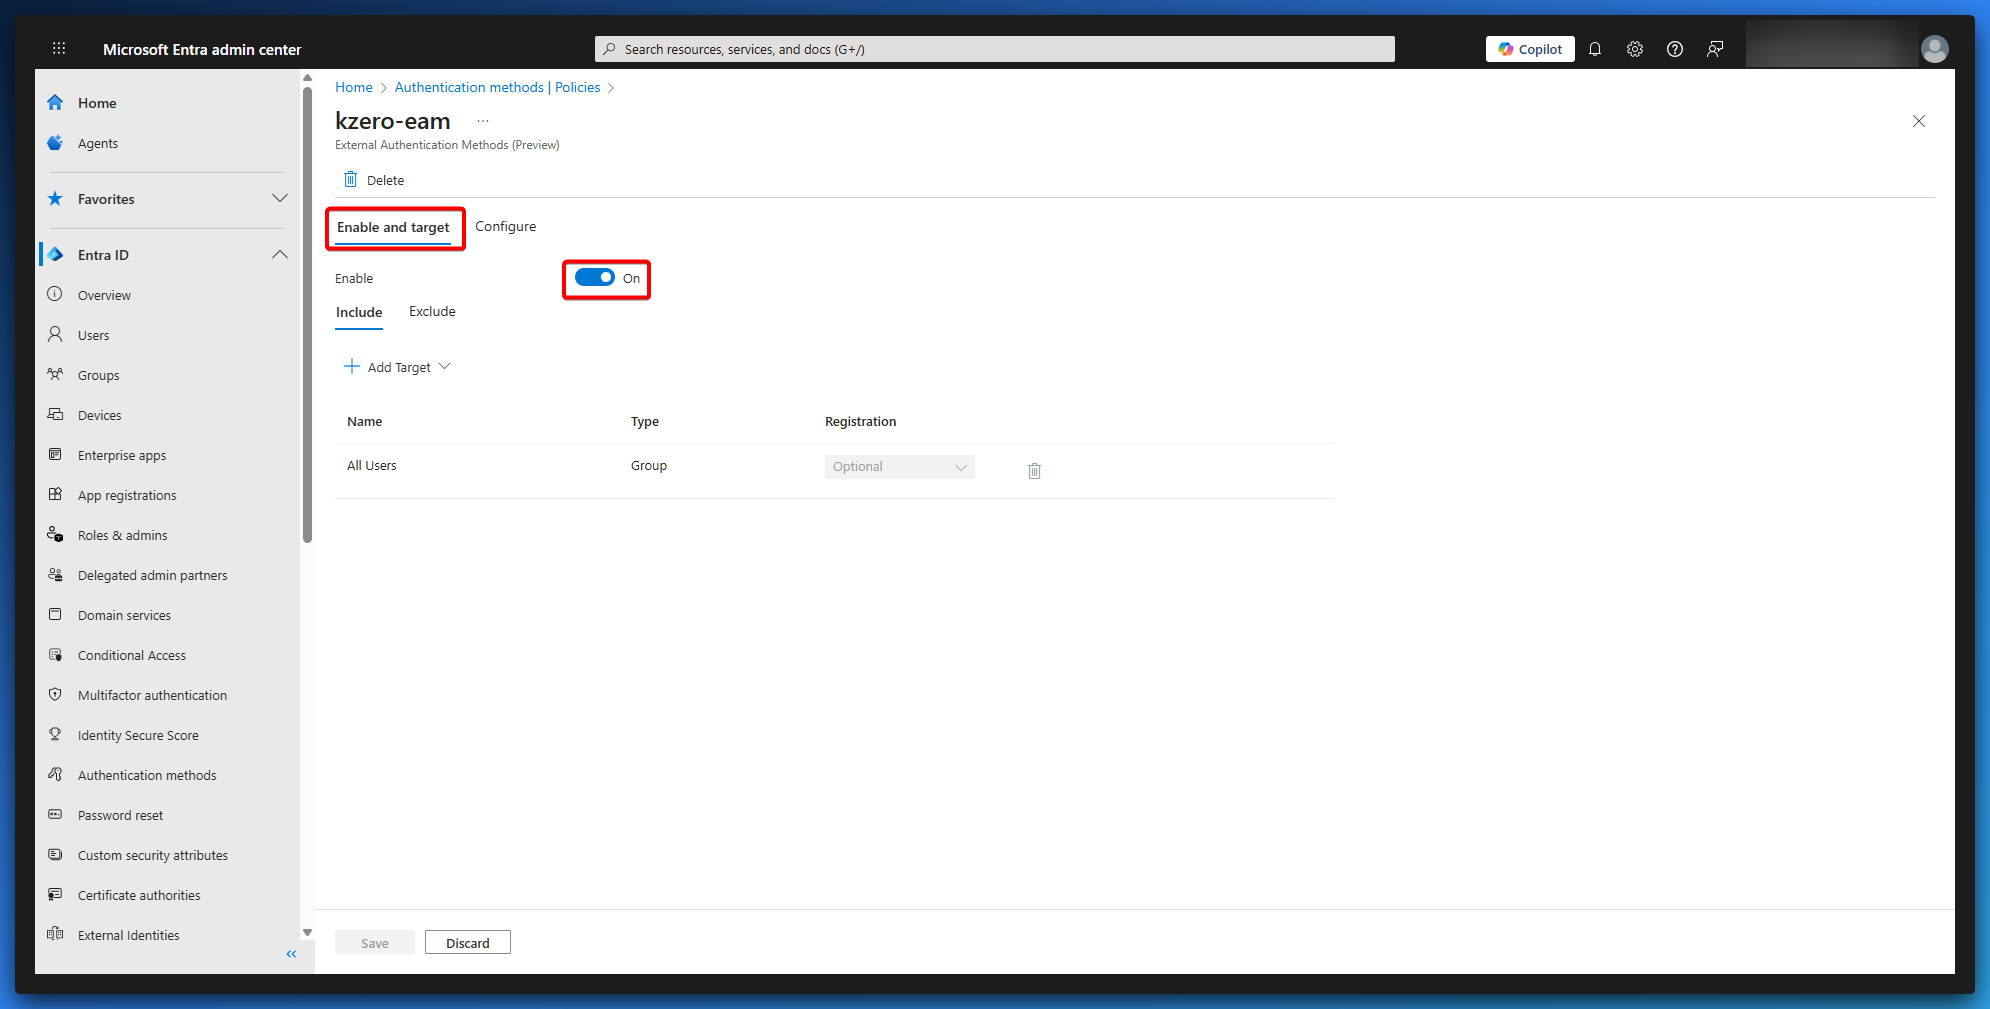Switch to the Exclude tab
The width and height of the screenshot is (1990, 1009).
click(x=432, y=312)
